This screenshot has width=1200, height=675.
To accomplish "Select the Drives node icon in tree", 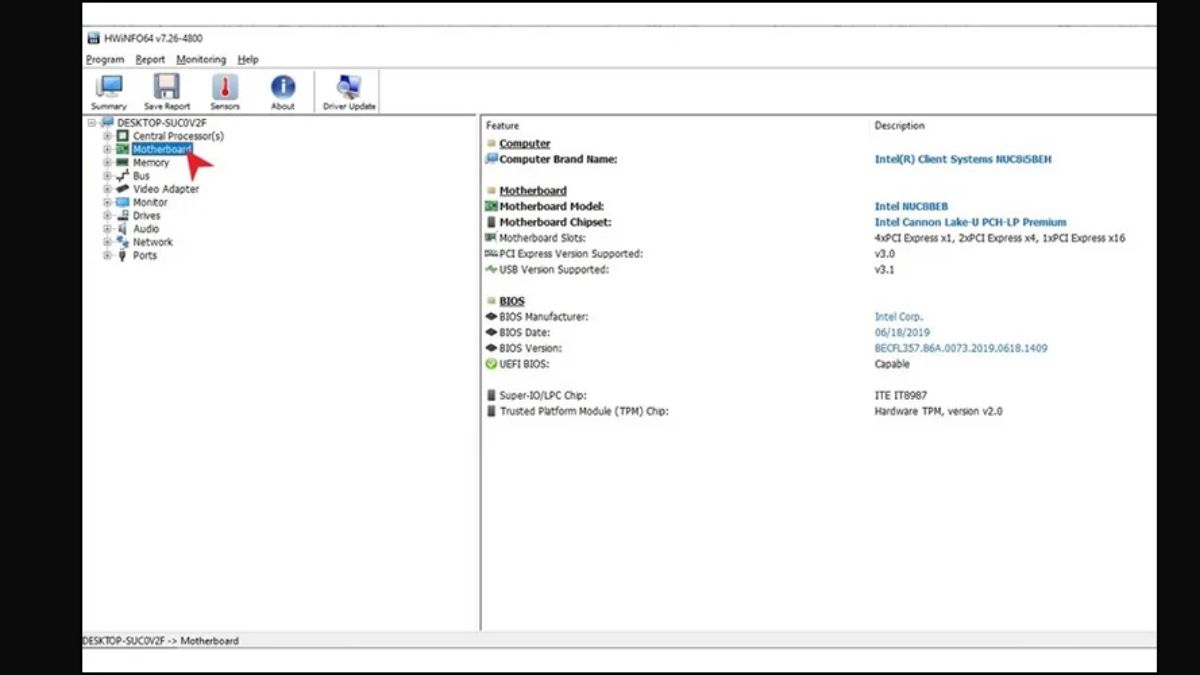I will [x=123, y=215].
